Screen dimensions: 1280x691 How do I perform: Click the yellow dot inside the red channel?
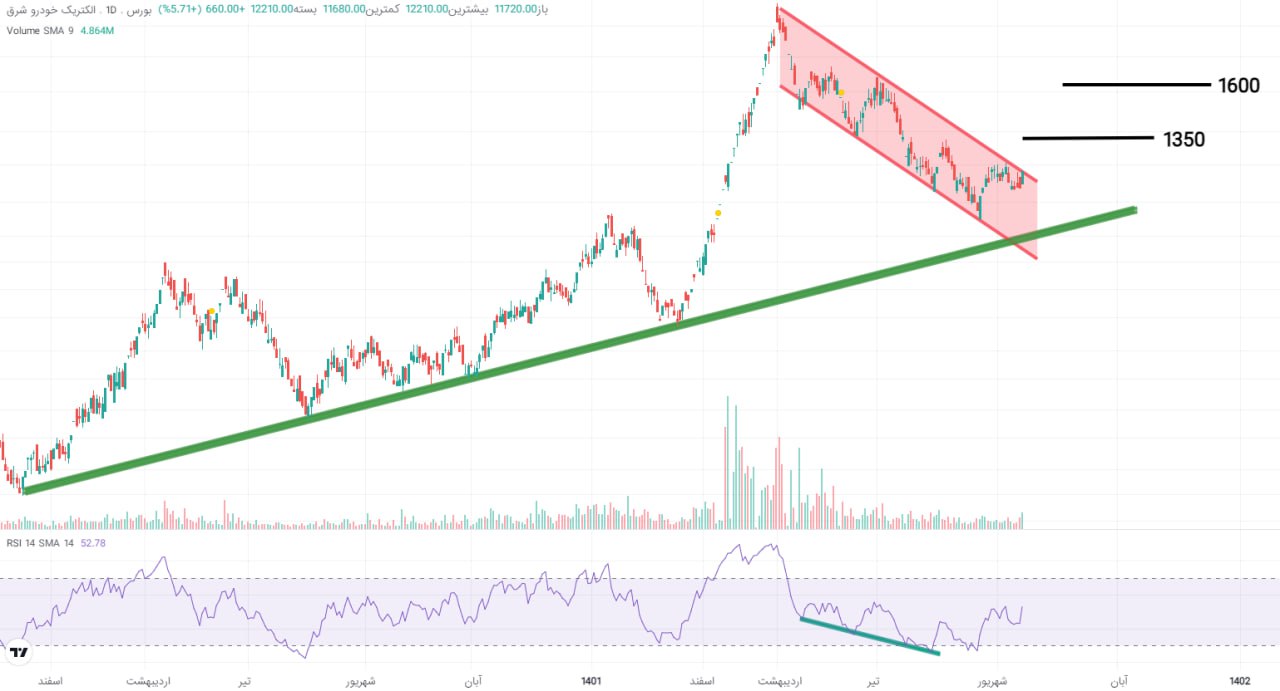pos(841,93)
